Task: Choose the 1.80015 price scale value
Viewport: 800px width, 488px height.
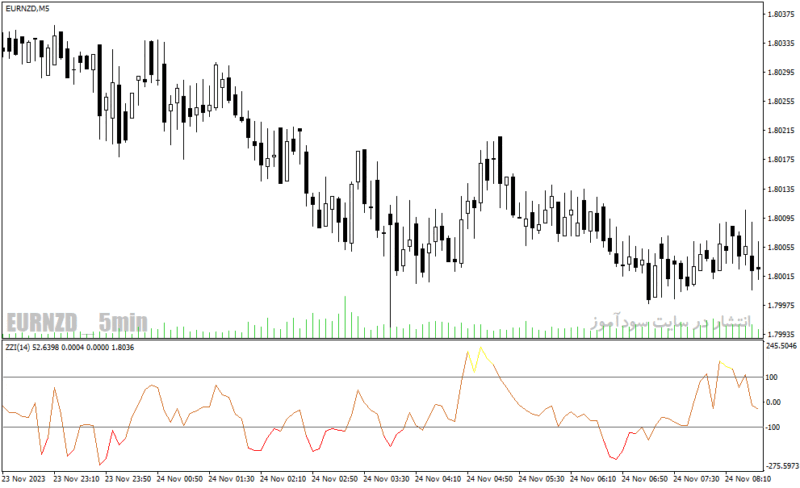Action: pyautogui.click(x=781, y=277)
